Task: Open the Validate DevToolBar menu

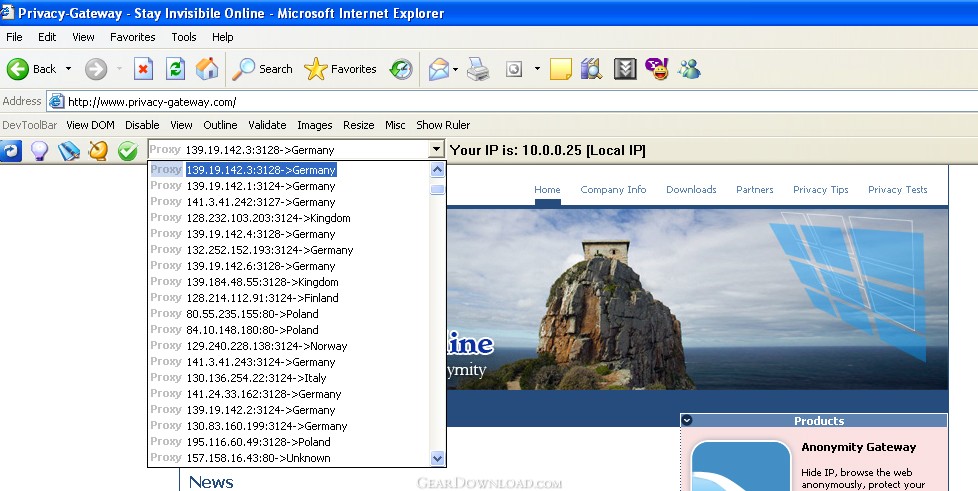Action: pos(267,125)
